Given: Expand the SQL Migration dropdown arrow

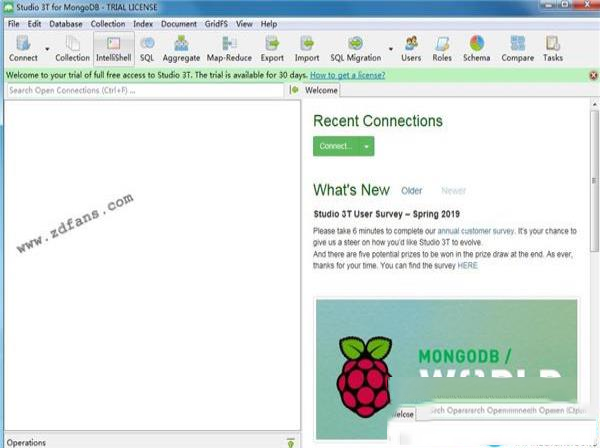Looking at the screenshot, I should coord(391,49).
